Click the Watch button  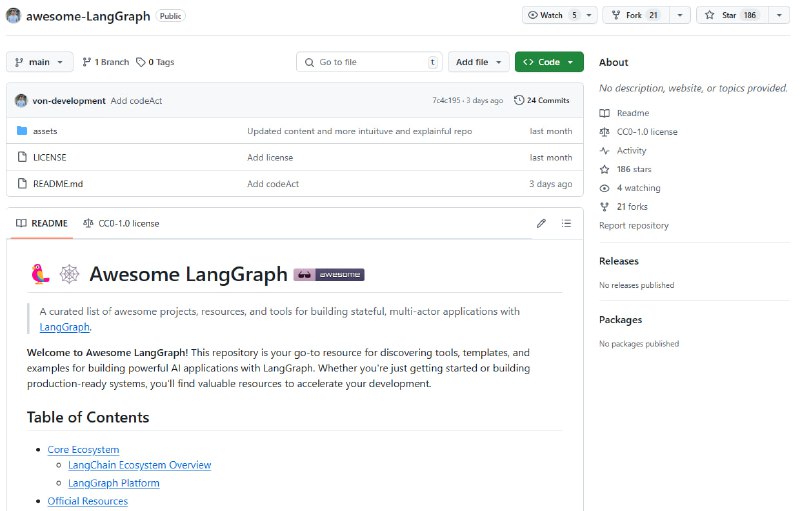[x=553, y=15]
